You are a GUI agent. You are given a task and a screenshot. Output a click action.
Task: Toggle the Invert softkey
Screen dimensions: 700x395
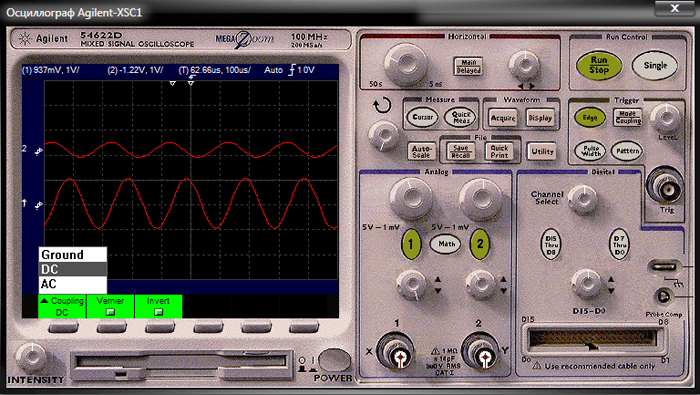pos(158,306)
